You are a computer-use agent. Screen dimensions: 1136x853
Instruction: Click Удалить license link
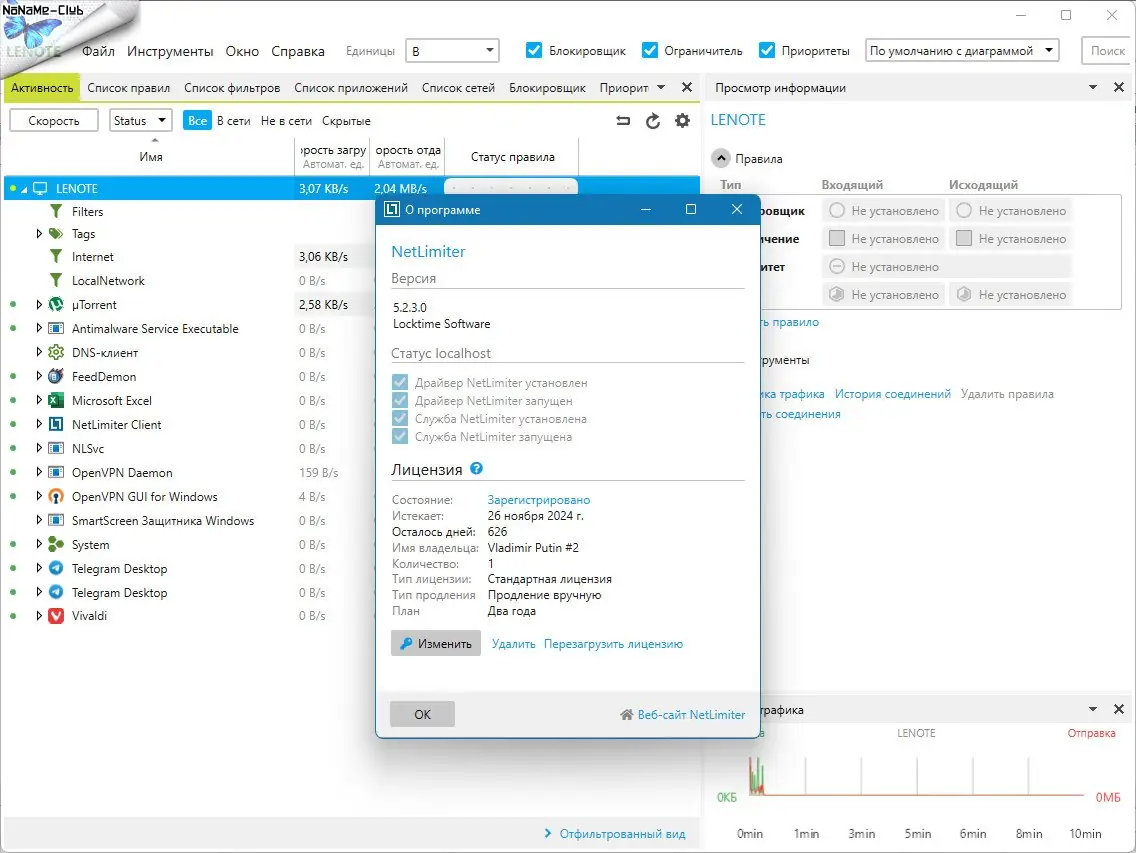[x=514, y=644]
